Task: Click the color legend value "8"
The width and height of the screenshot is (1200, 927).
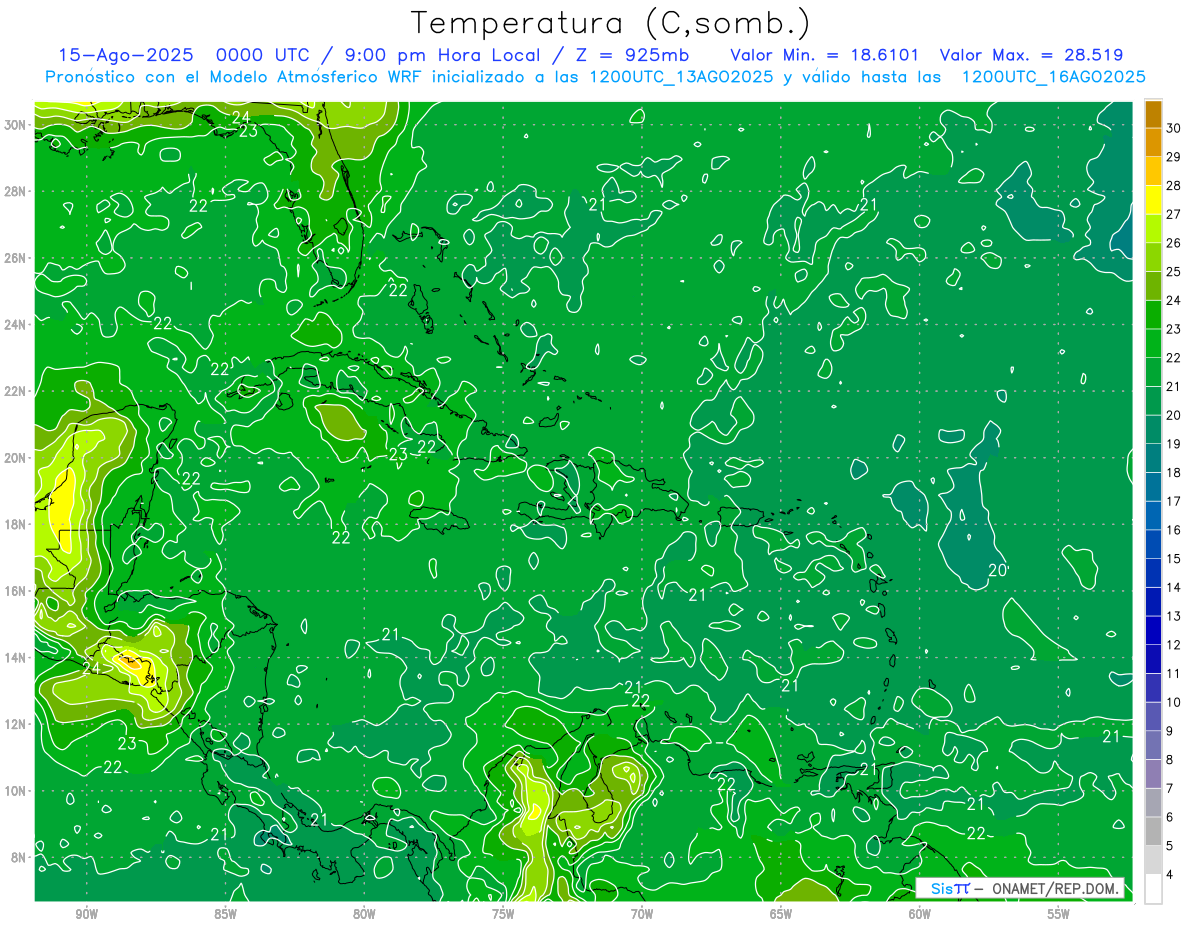Action: (1170, 759)
